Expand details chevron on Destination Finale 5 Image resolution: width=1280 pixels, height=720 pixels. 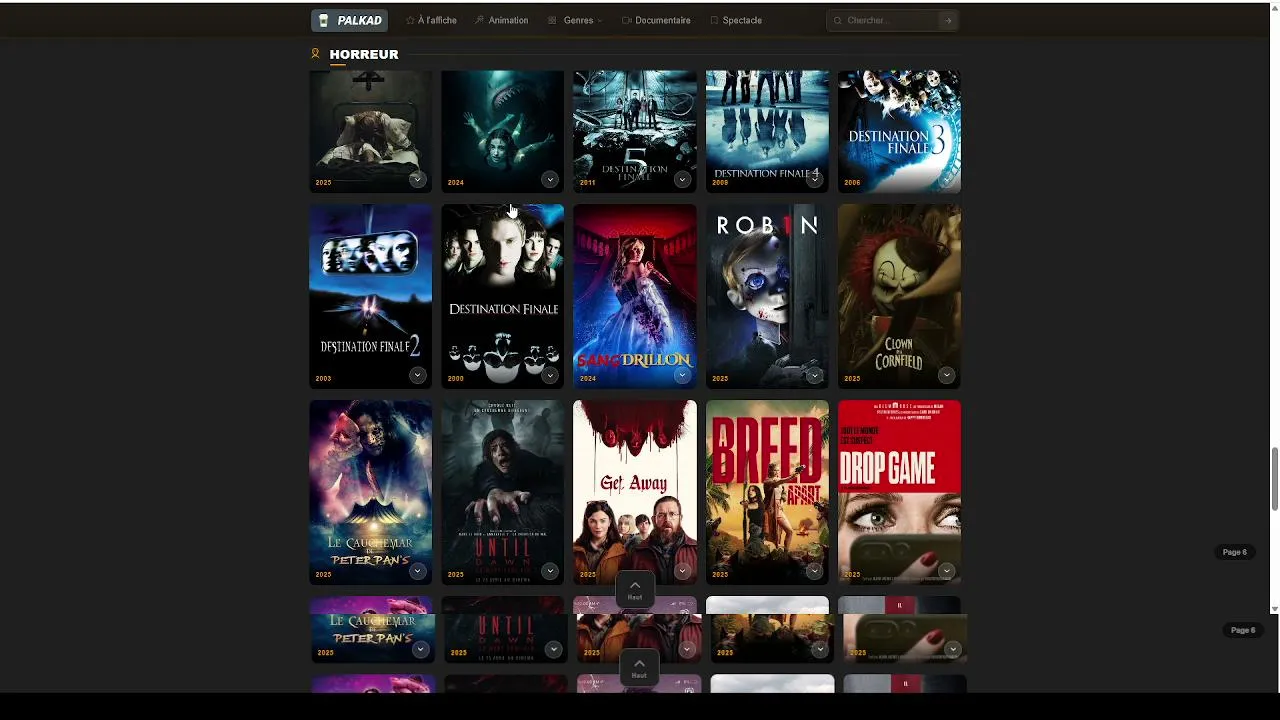tap(682, 179)
